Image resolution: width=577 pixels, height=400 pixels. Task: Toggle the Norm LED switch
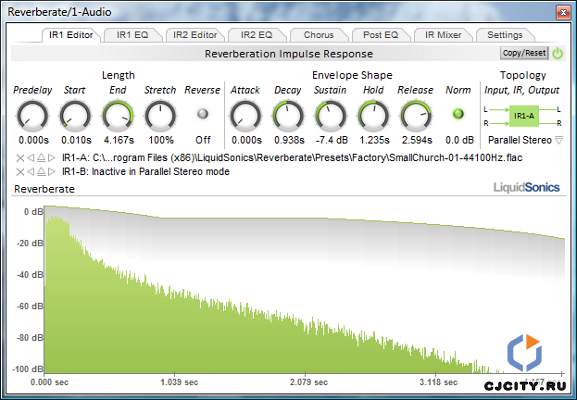pyautogui.click(x=458, y=114)
